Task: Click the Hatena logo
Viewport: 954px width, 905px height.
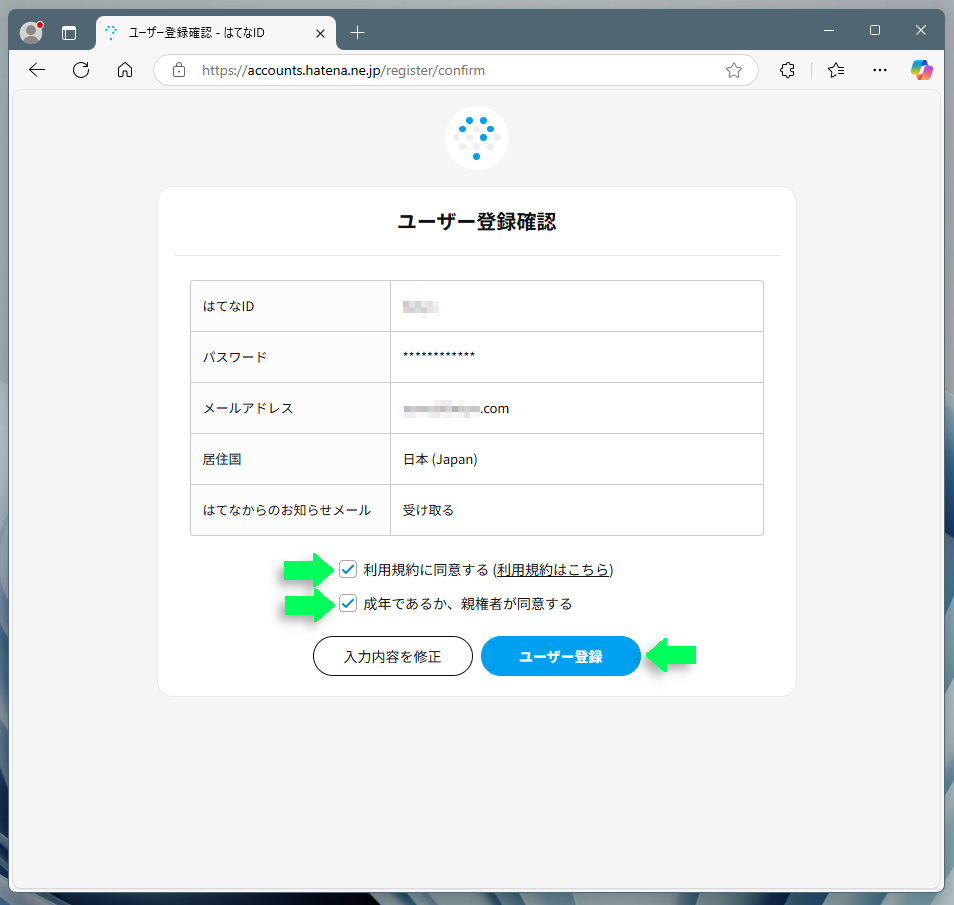Action: pyautogui.click(x=476, y=138)
